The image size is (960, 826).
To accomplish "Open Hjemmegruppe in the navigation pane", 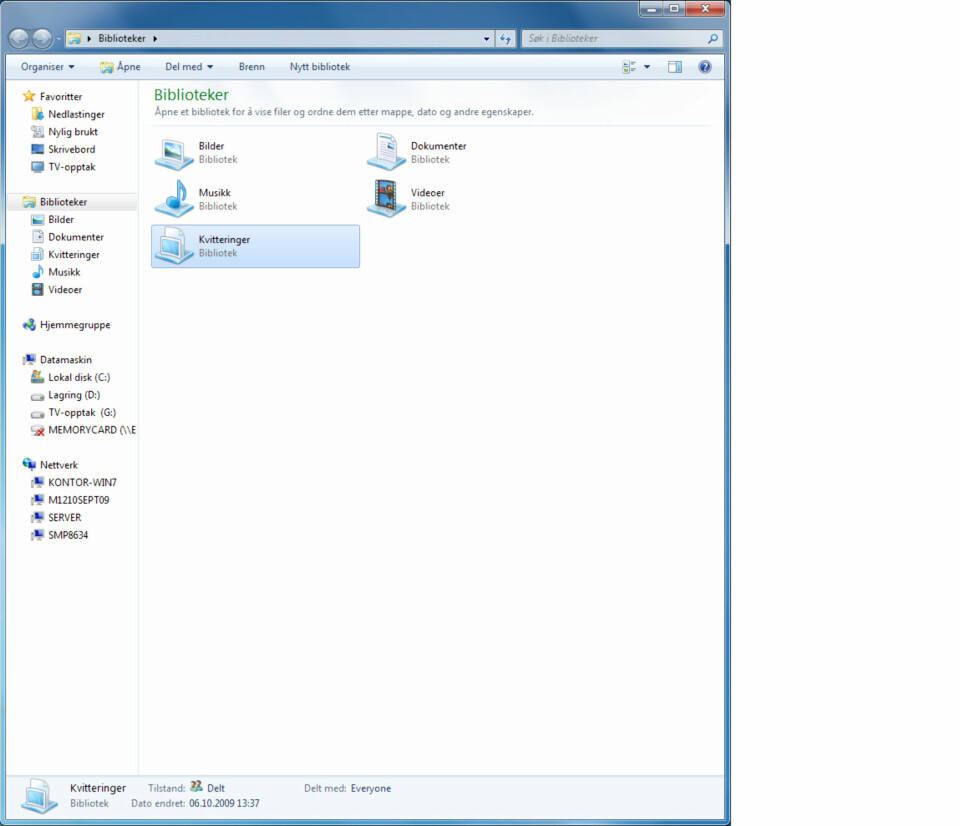I will tap(75, 325).
